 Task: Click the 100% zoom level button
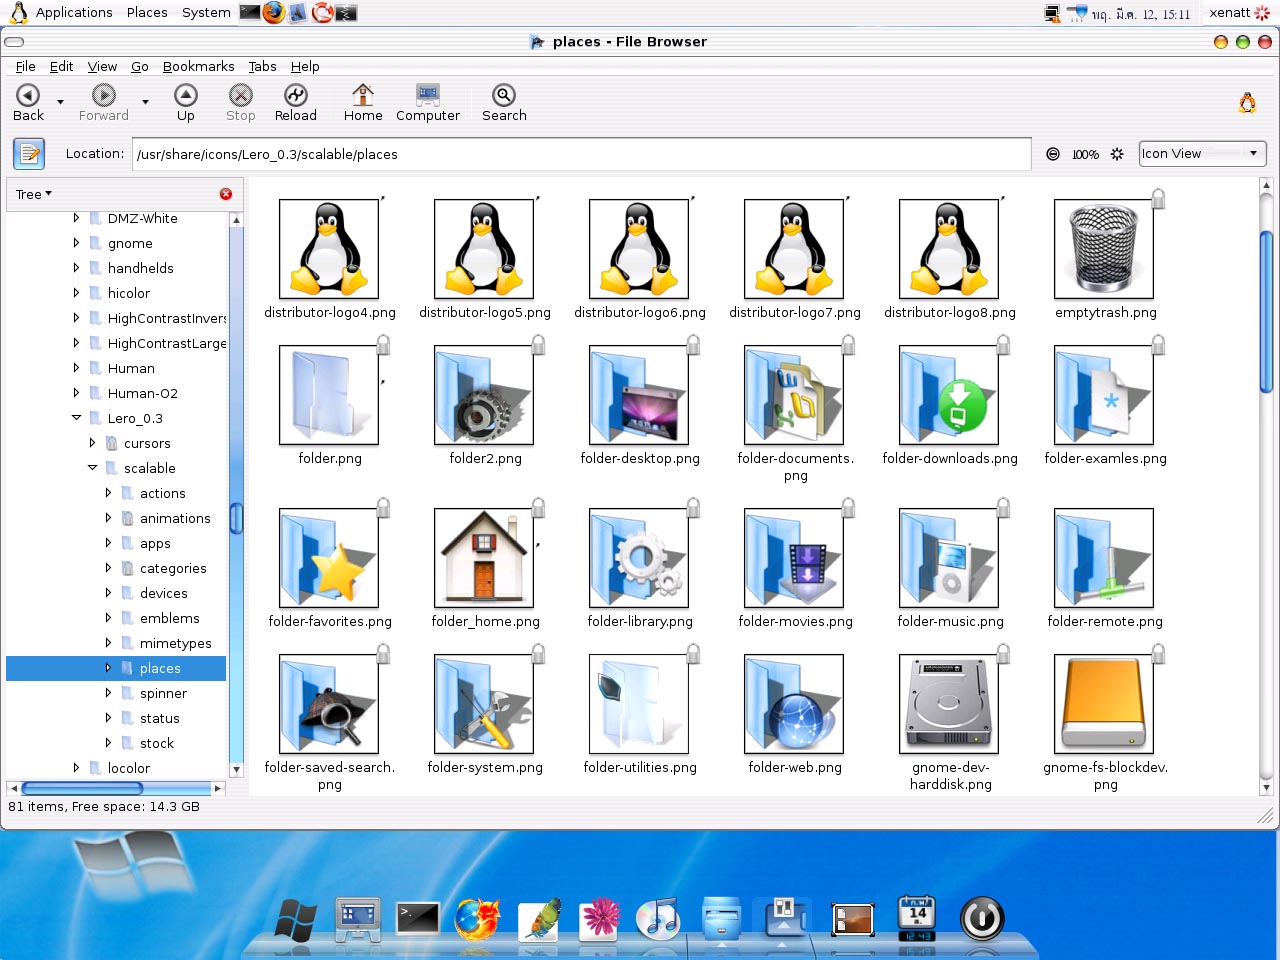tap(1085, 154)
